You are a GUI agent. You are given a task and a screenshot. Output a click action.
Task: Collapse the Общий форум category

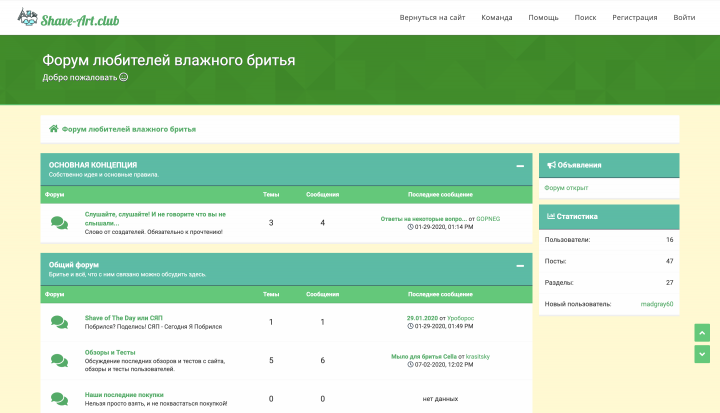(x=520, y=266)
